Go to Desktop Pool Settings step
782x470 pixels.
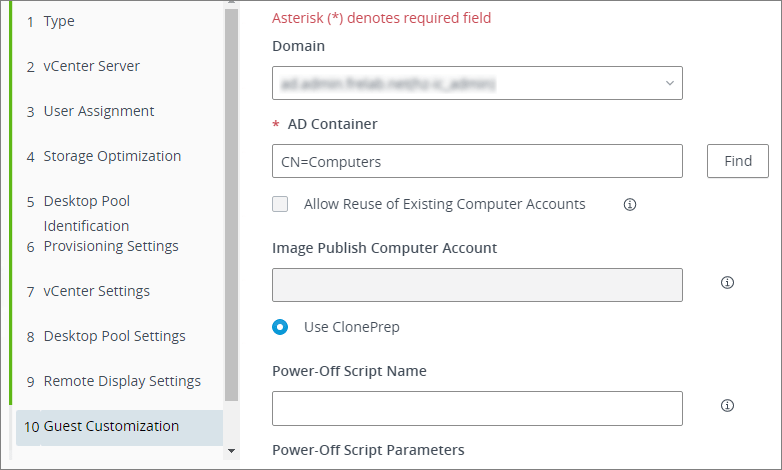click(x=114, y=336)
